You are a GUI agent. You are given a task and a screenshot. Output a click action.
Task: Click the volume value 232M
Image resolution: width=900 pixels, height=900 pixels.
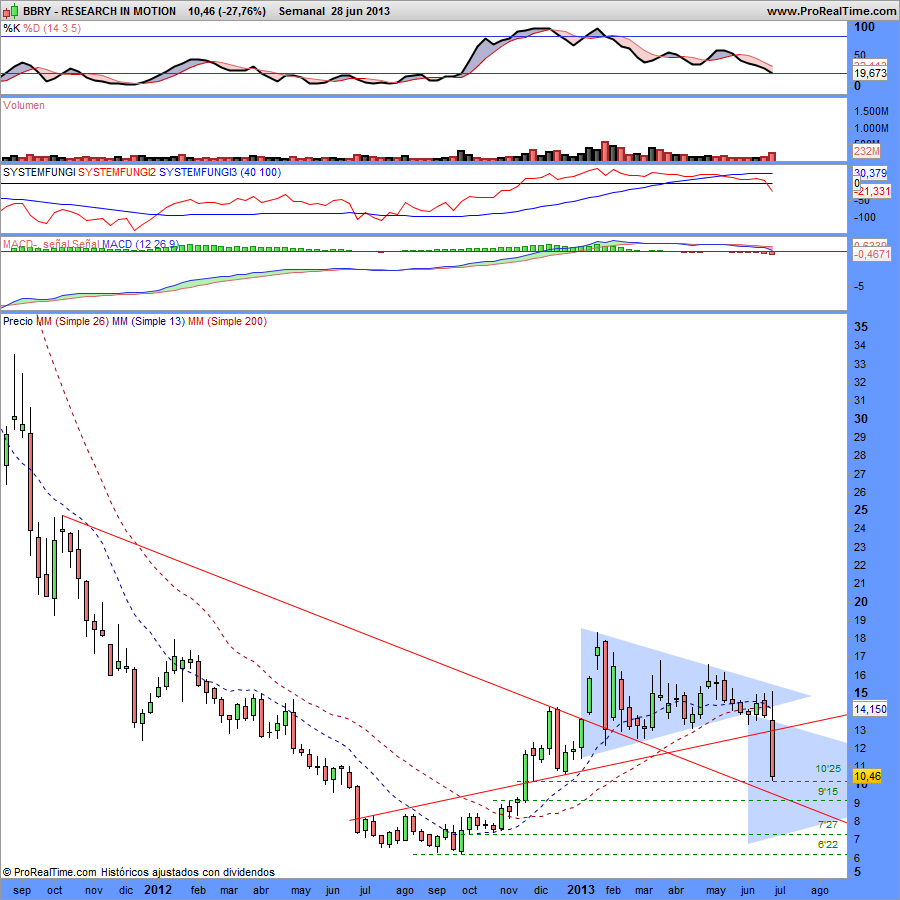[866, 152]
